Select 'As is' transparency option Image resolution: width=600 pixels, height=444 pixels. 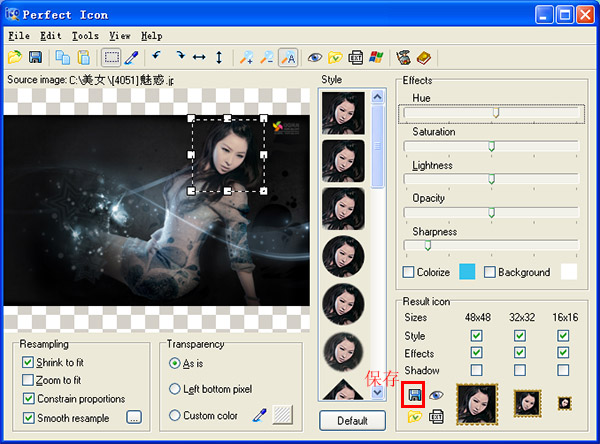[174, 363]
